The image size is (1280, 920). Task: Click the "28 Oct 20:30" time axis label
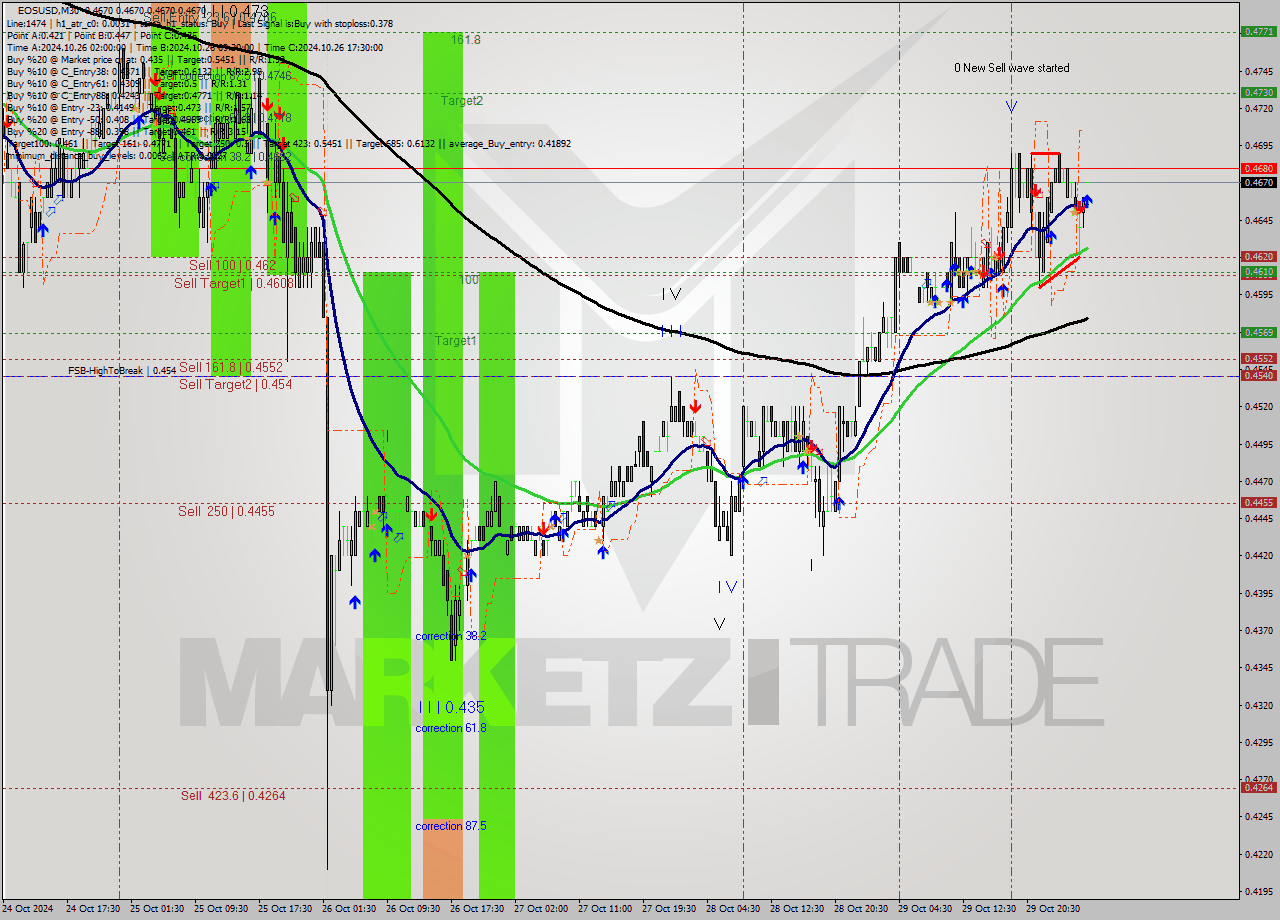(861, 909)
